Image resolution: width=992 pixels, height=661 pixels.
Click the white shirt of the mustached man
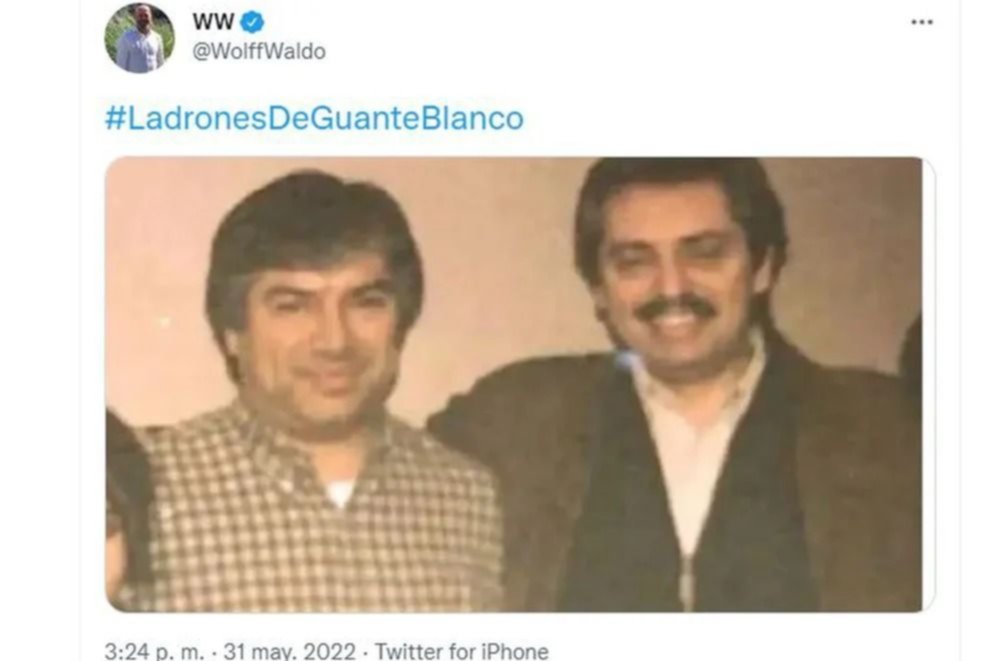[693, 443]
